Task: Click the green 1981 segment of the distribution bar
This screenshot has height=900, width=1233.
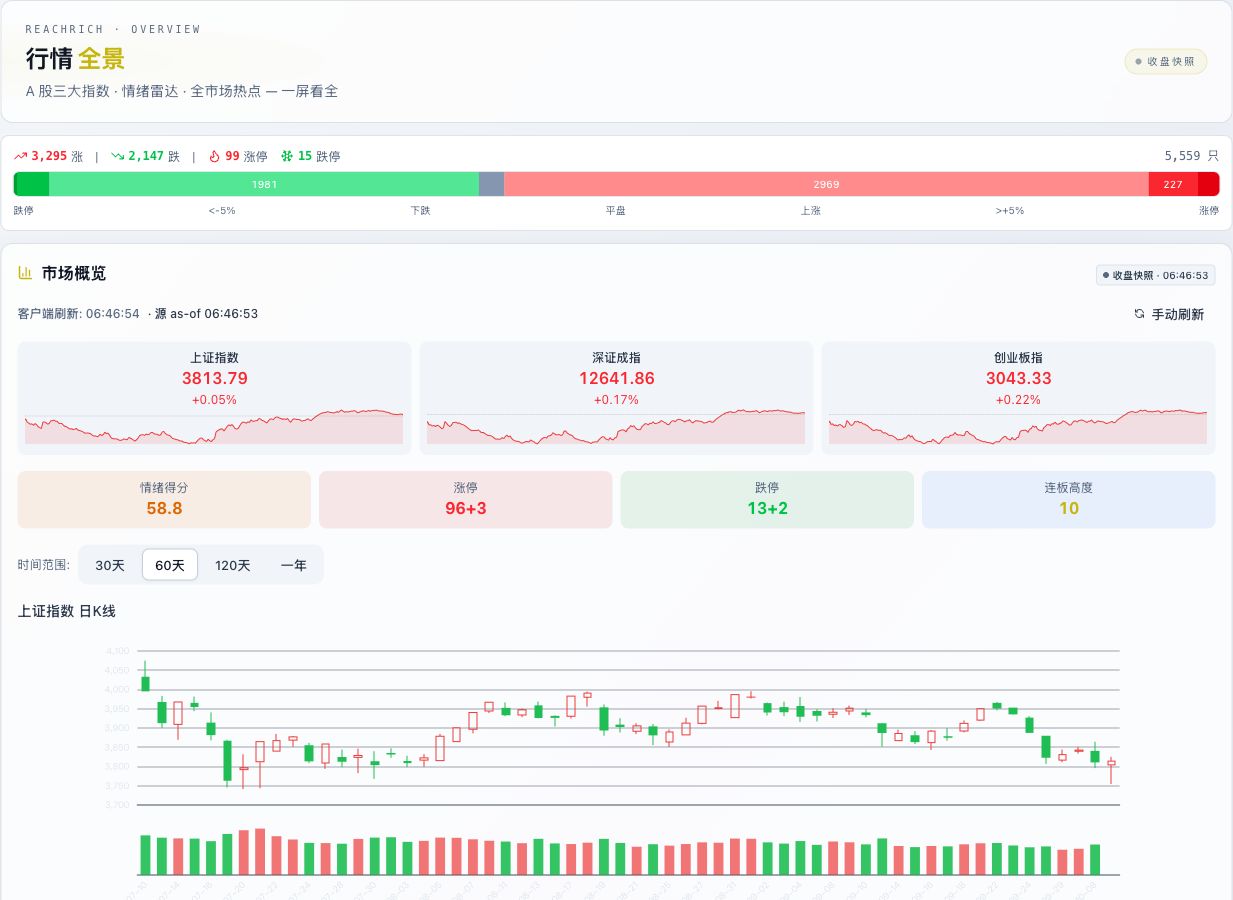Action: [264, 184]
